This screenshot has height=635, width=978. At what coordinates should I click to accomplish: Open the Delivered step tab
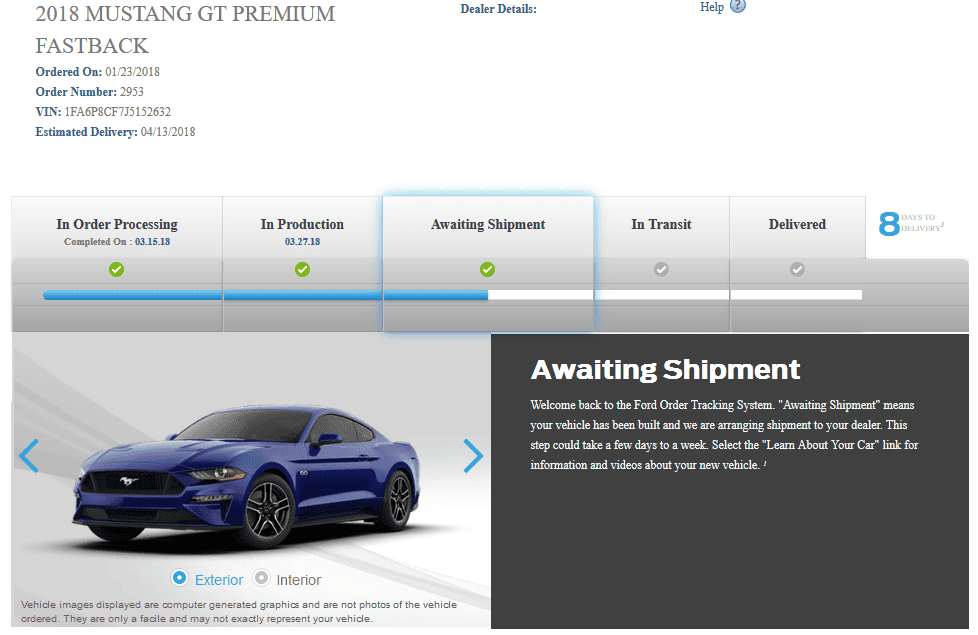click(x=798, y=228)
